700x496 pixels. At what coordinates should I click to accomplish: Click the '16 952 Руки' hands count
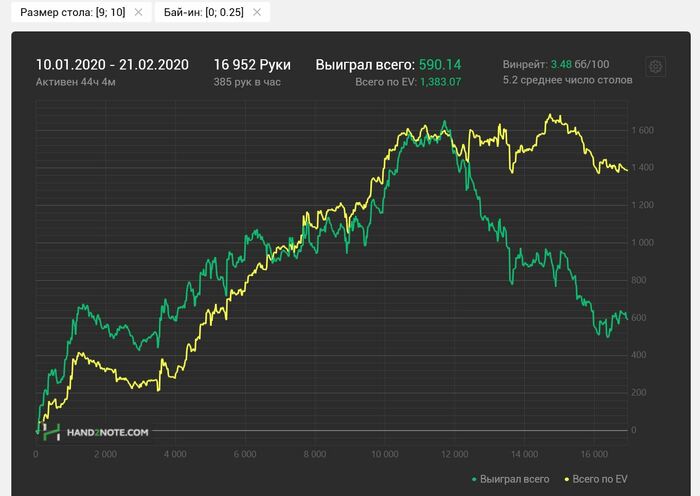click(x=252, y=65)
